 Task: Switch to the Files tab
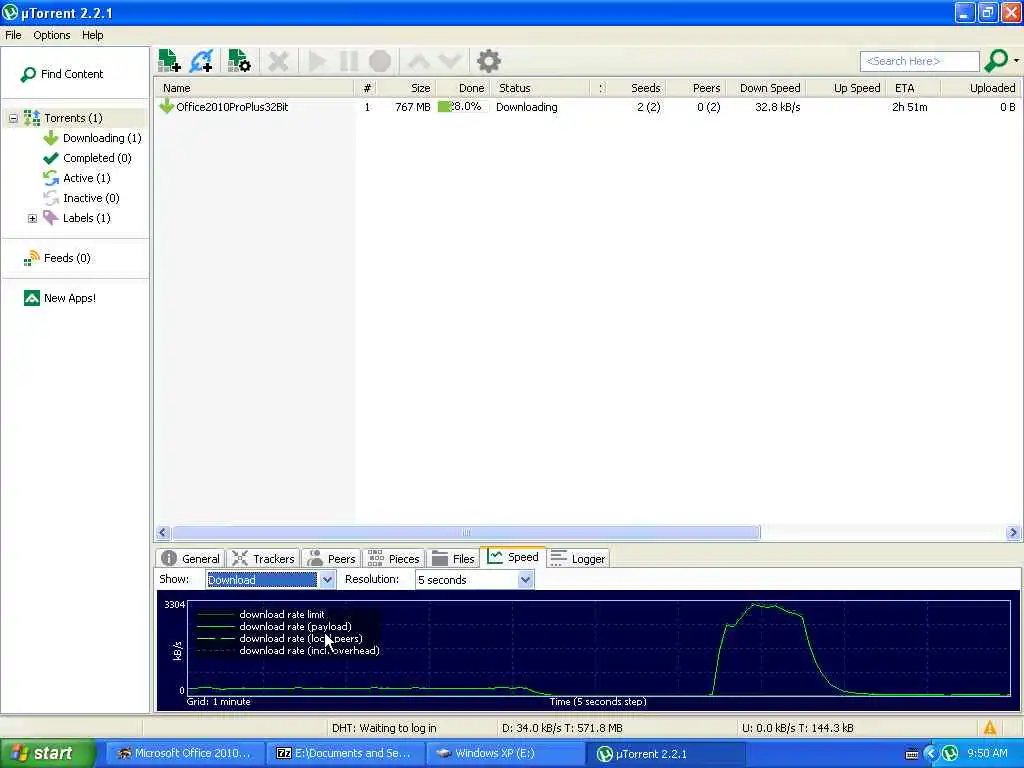point(453,559)
